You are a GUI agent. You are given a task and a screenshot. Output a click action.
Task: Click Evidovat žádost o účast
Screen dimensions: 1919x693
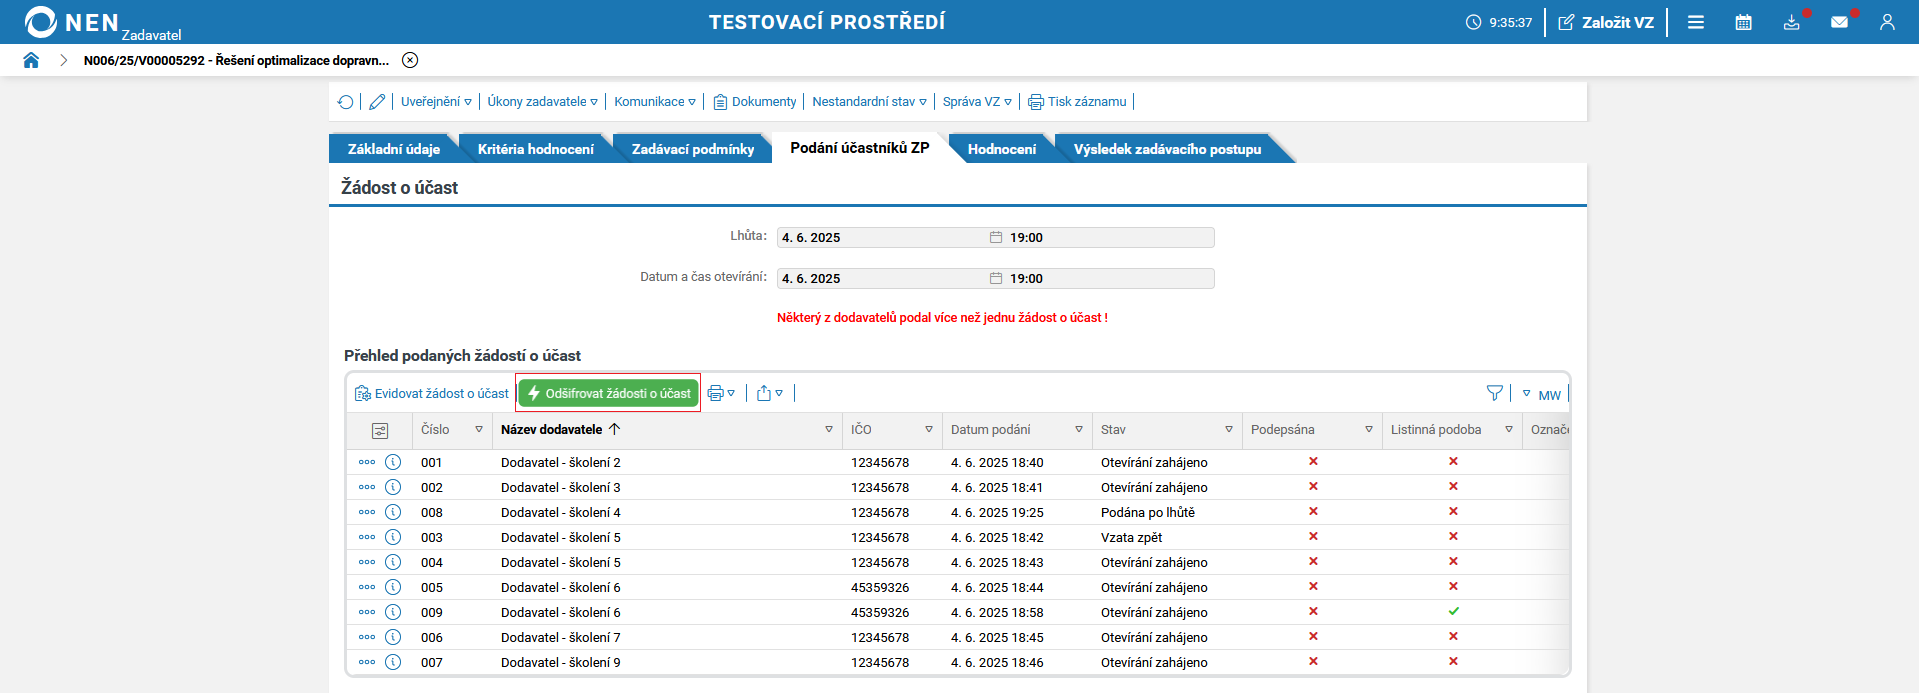pos(431,393)
